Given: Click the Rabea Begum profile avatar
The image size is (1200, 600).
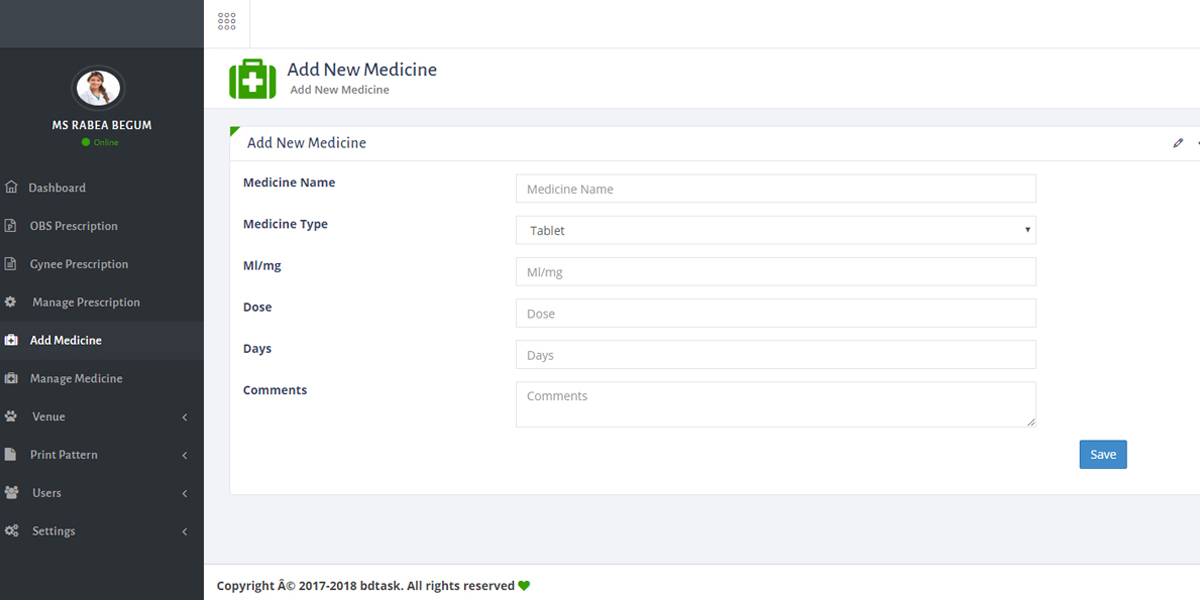Looking at the screenshot, I should 98,89.
